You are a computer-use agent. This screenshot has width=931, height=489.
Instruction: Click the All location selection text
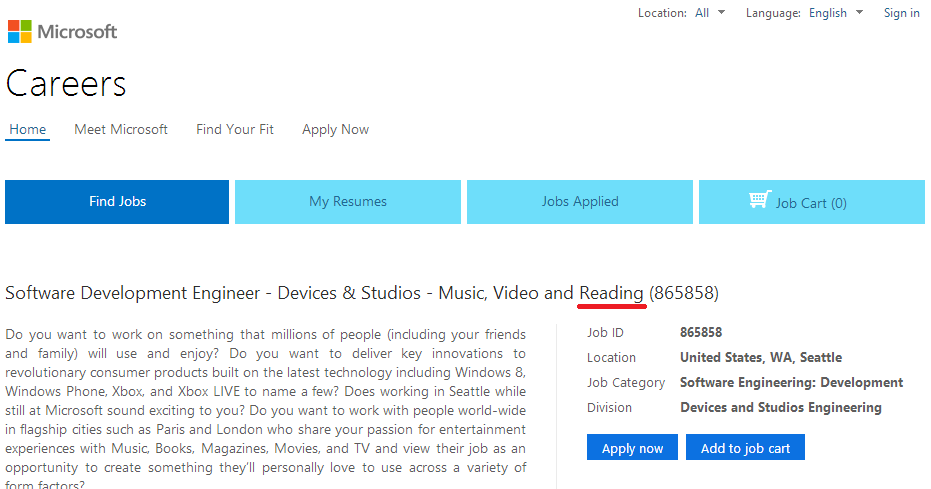tap(702, 13)
